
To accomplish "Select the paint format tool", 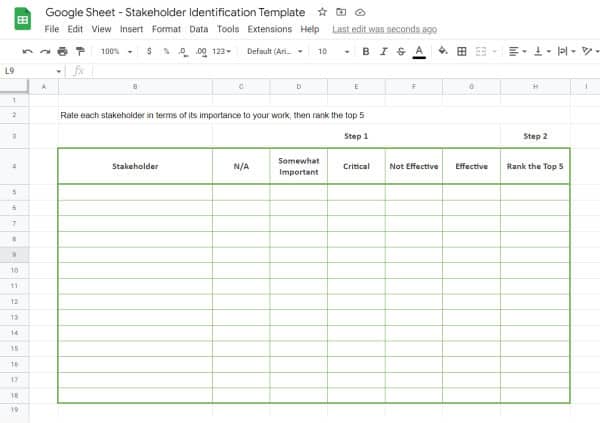I will (79, 51).
